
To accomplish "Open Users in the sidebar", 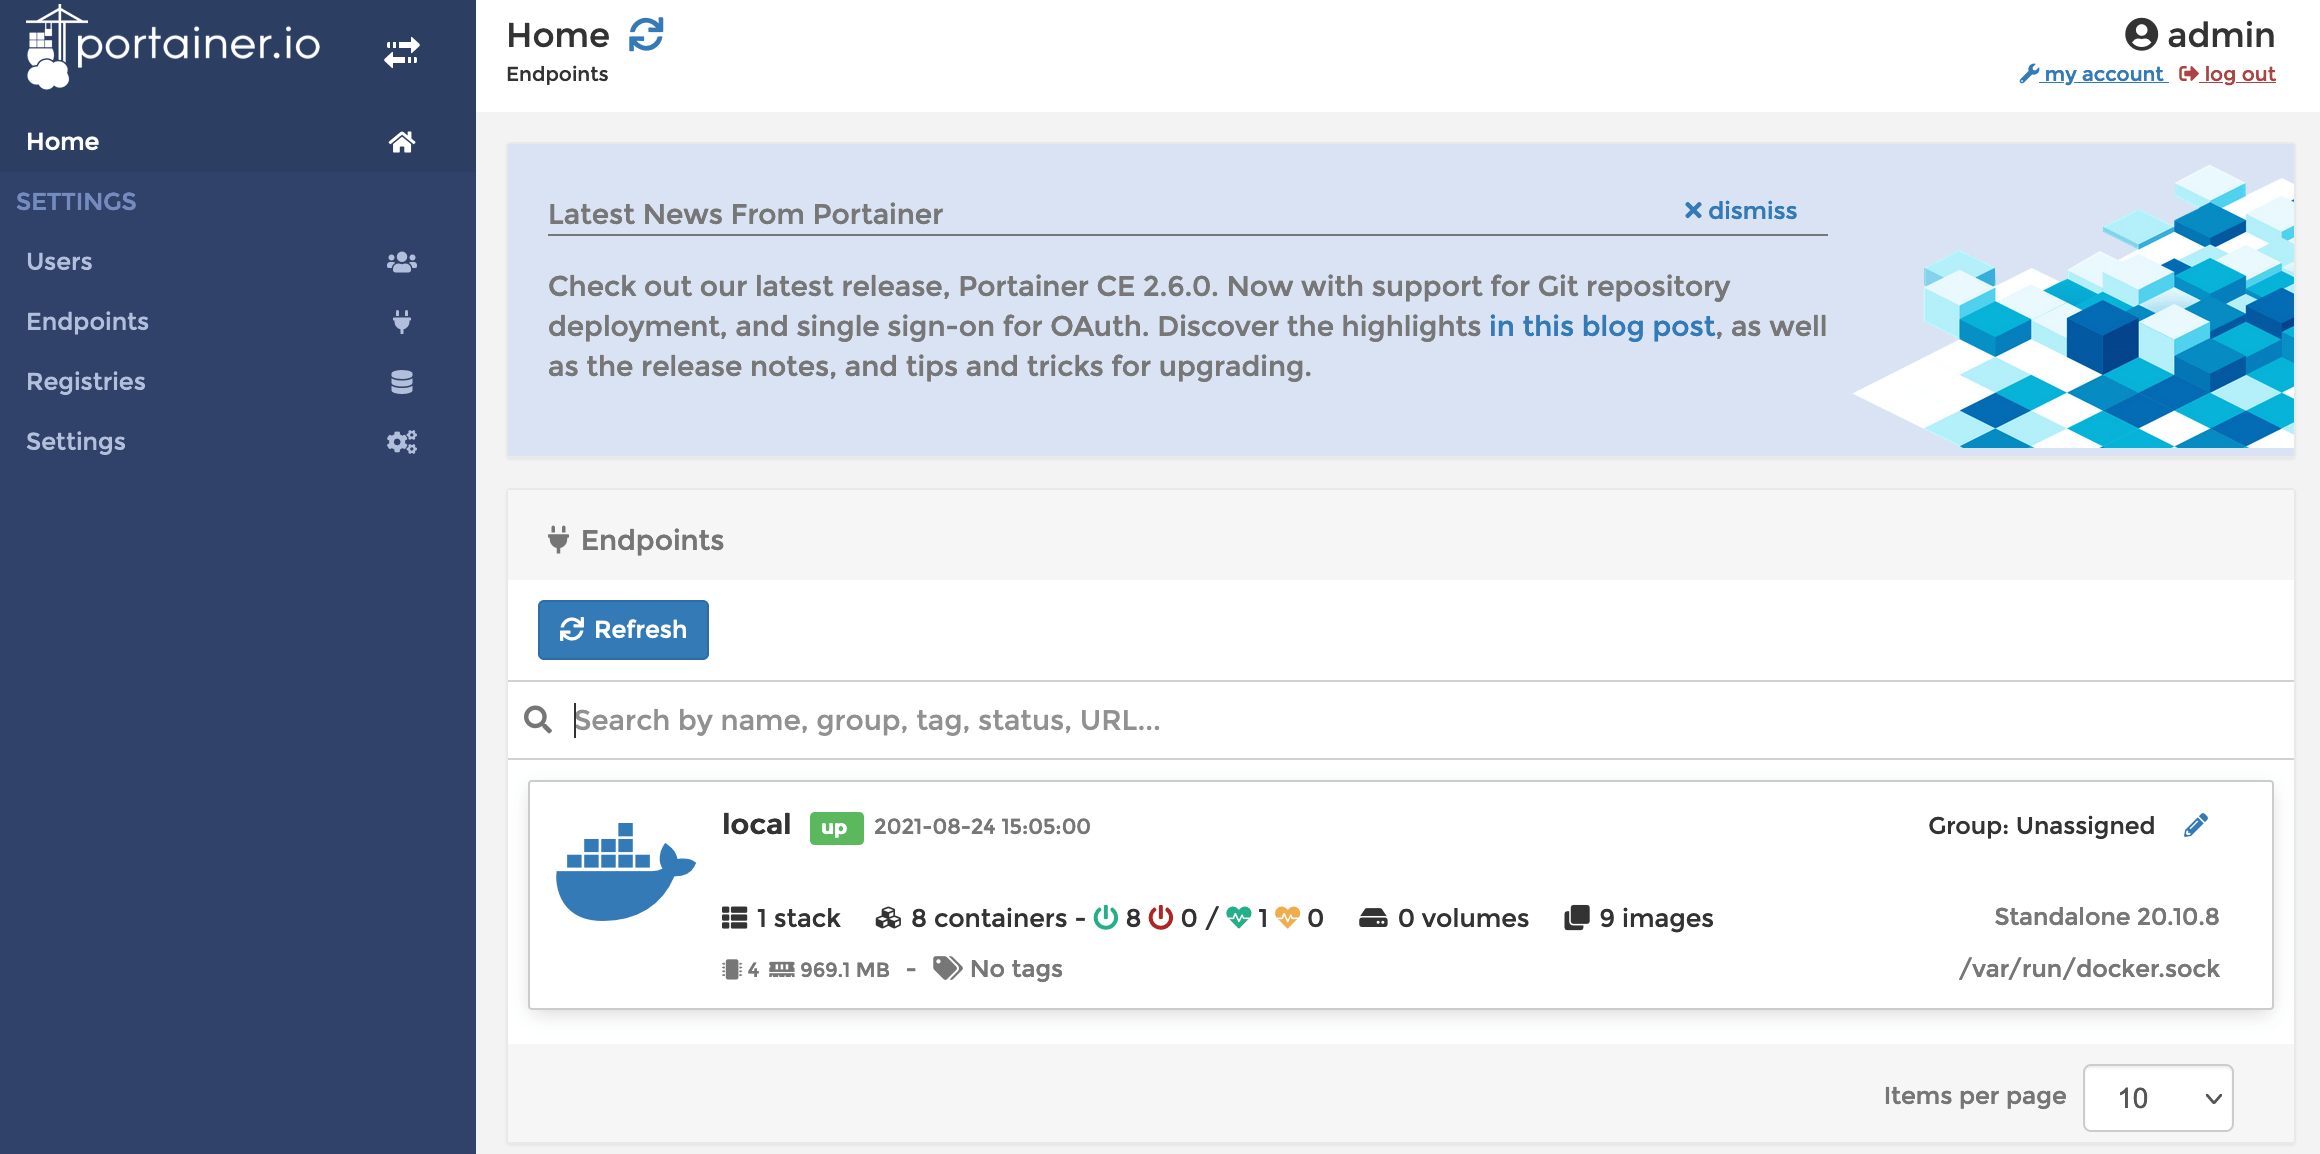I will click(238, 262).
